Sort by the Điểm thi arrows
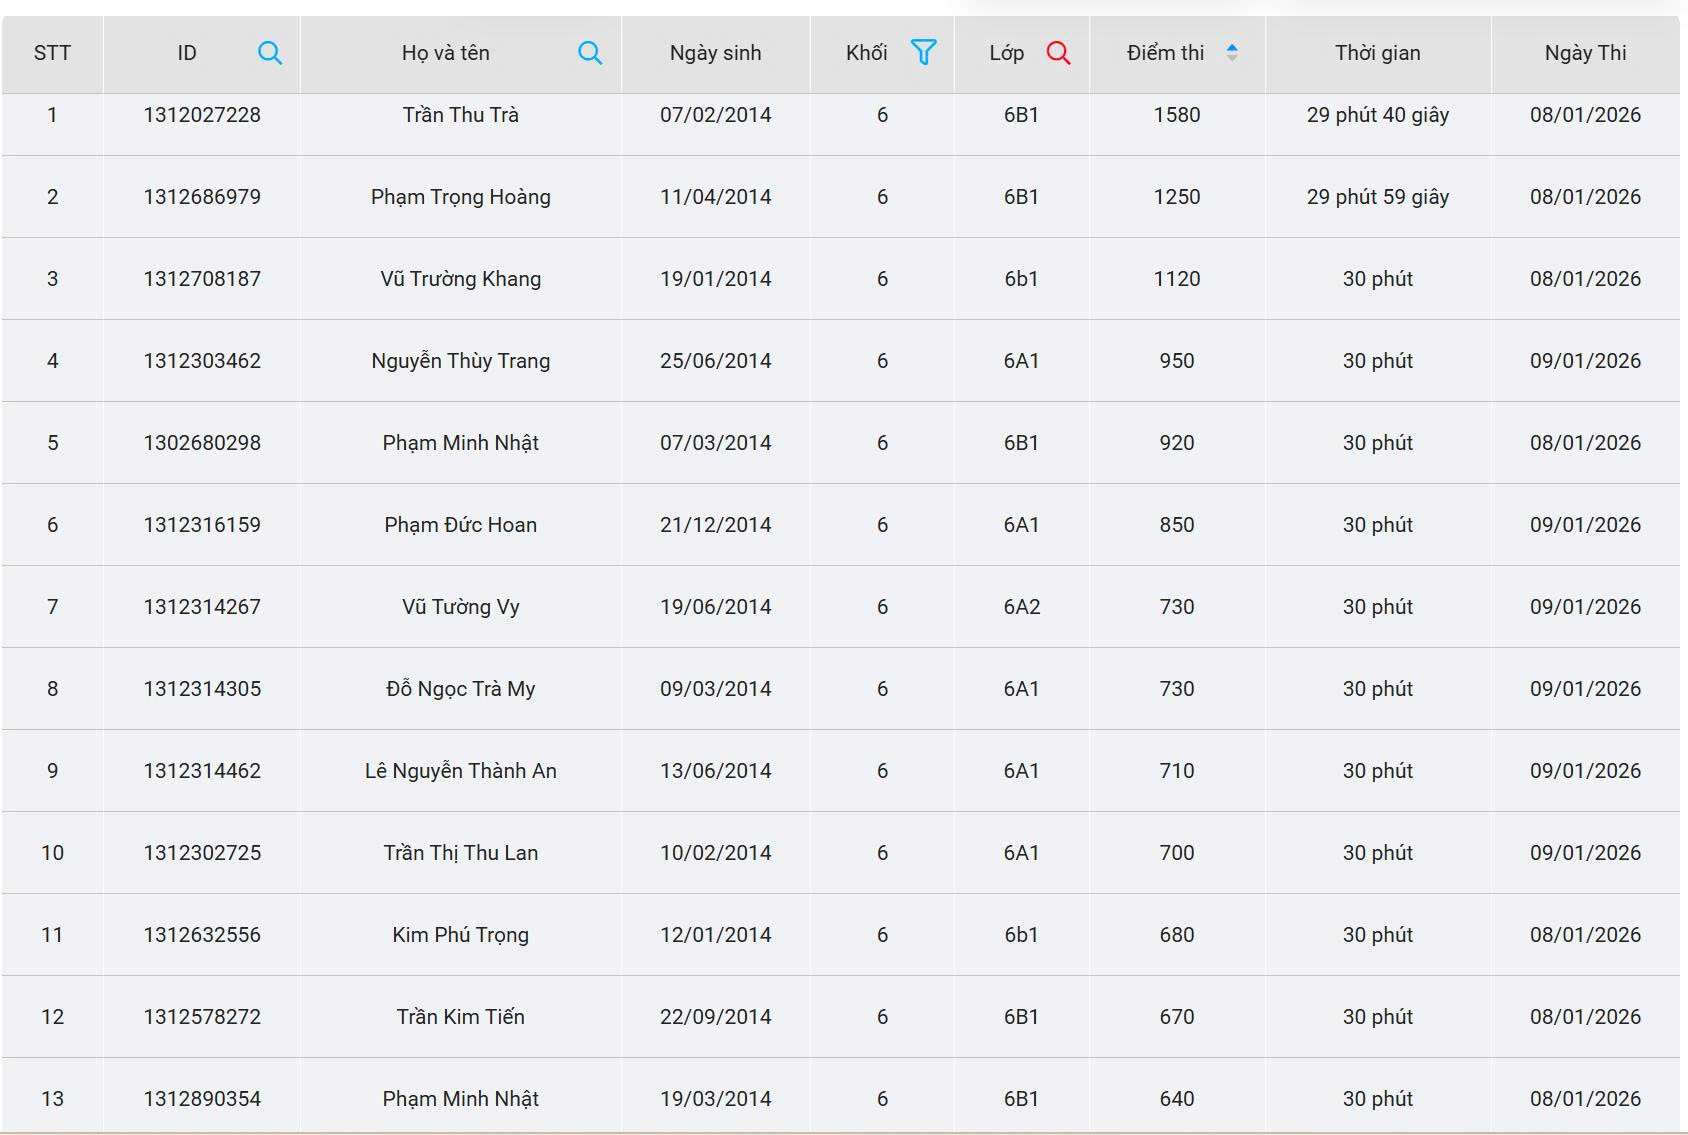The height and width of the screenshot is (1135, 1688). point(1232,53)
